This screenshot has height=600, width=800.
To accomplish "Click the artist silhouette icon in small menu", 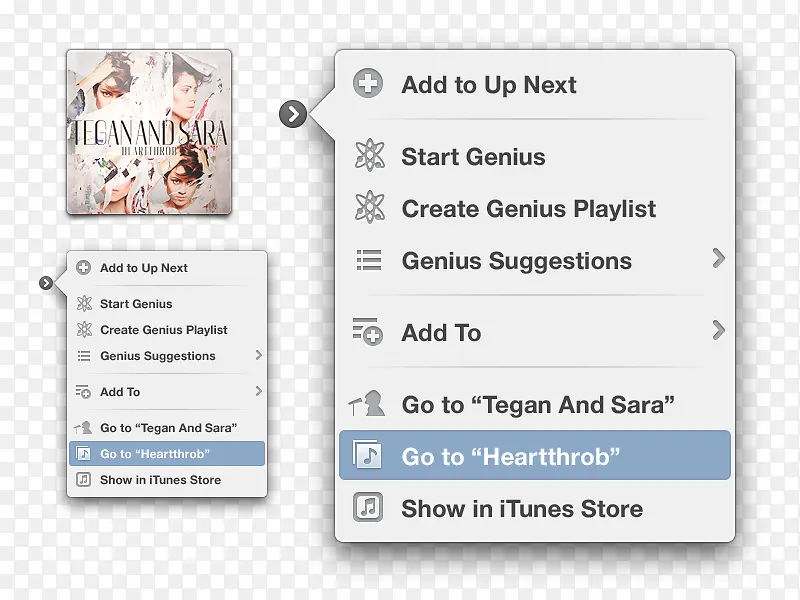I will click(x=83, y=428).
